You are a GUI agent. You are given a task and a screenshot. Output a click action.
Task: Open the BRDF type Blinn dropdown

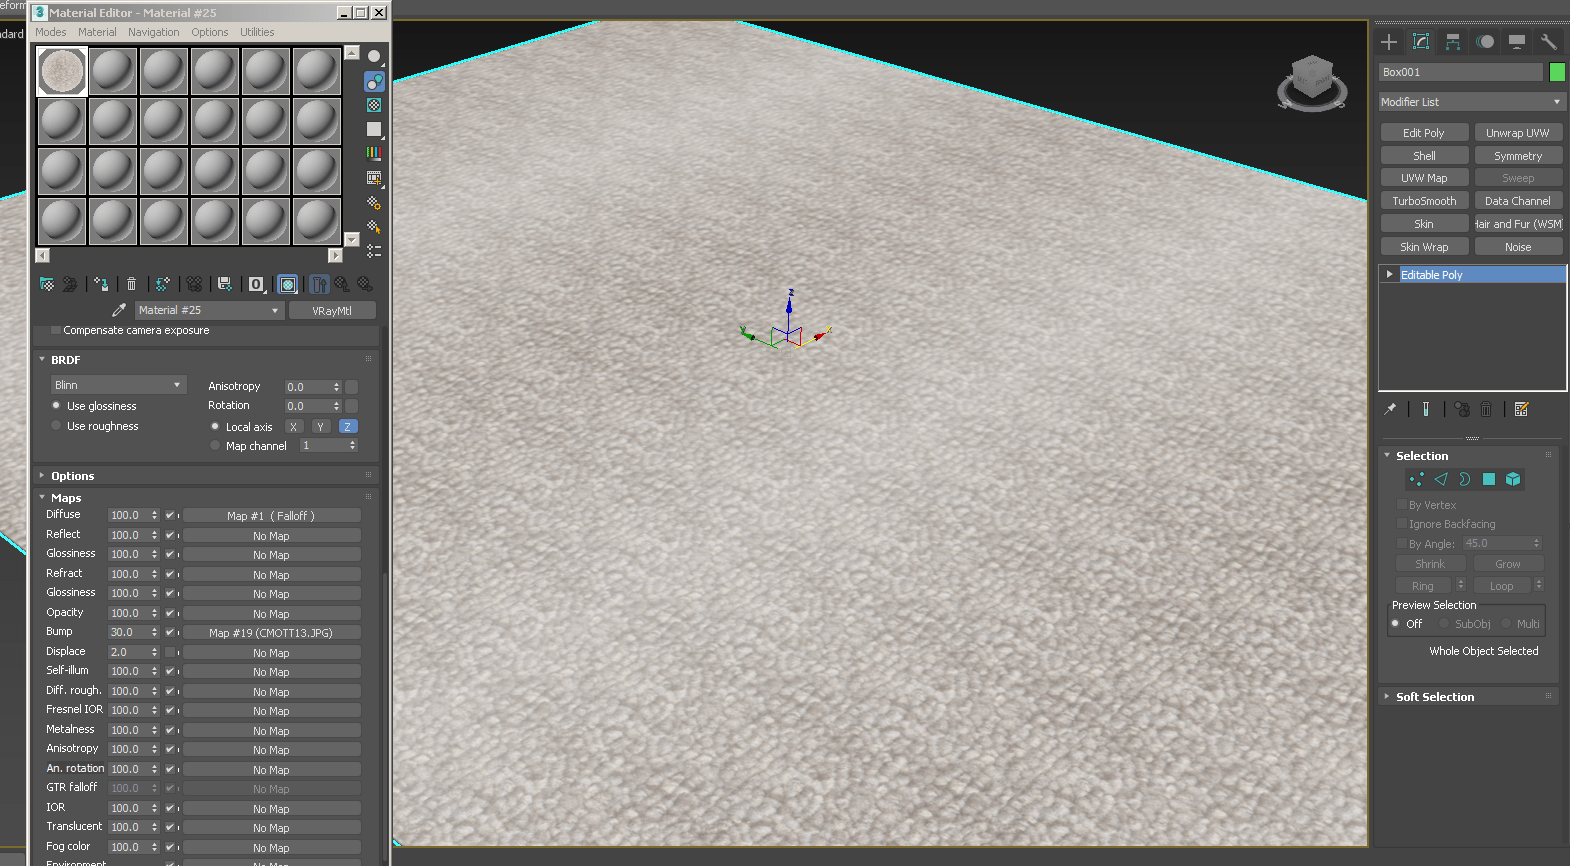[118, 385]
